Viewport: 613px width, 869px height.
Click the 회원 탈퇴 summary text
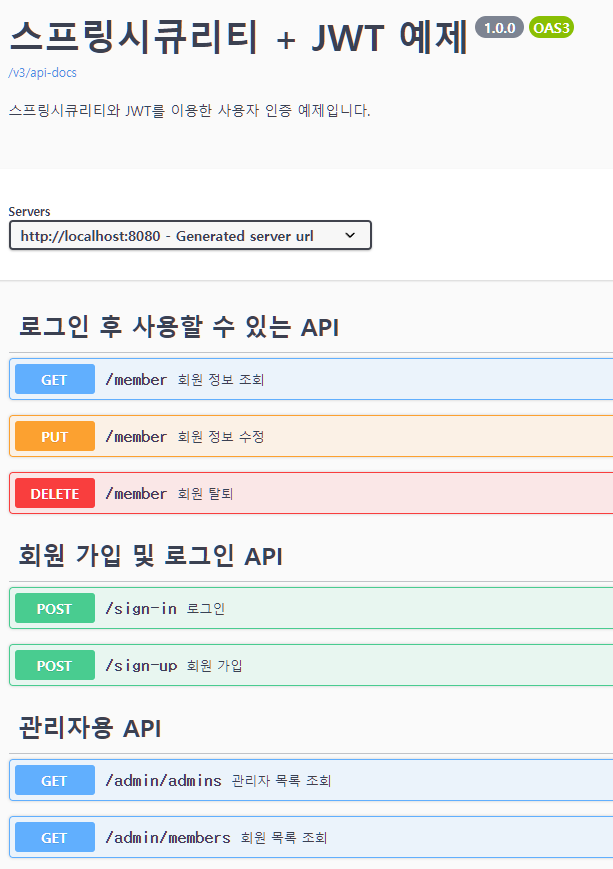205,494
